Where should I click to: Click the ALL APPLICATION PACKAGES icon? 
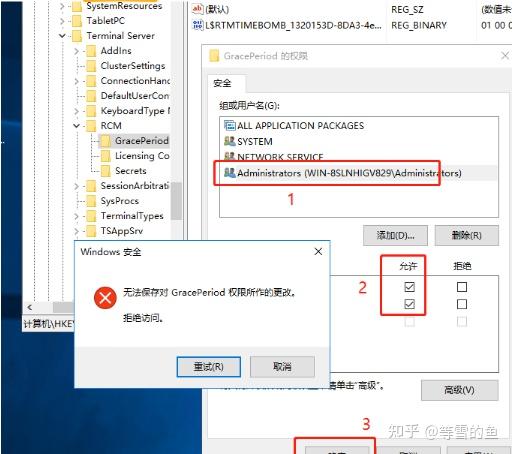pos(230,126)
